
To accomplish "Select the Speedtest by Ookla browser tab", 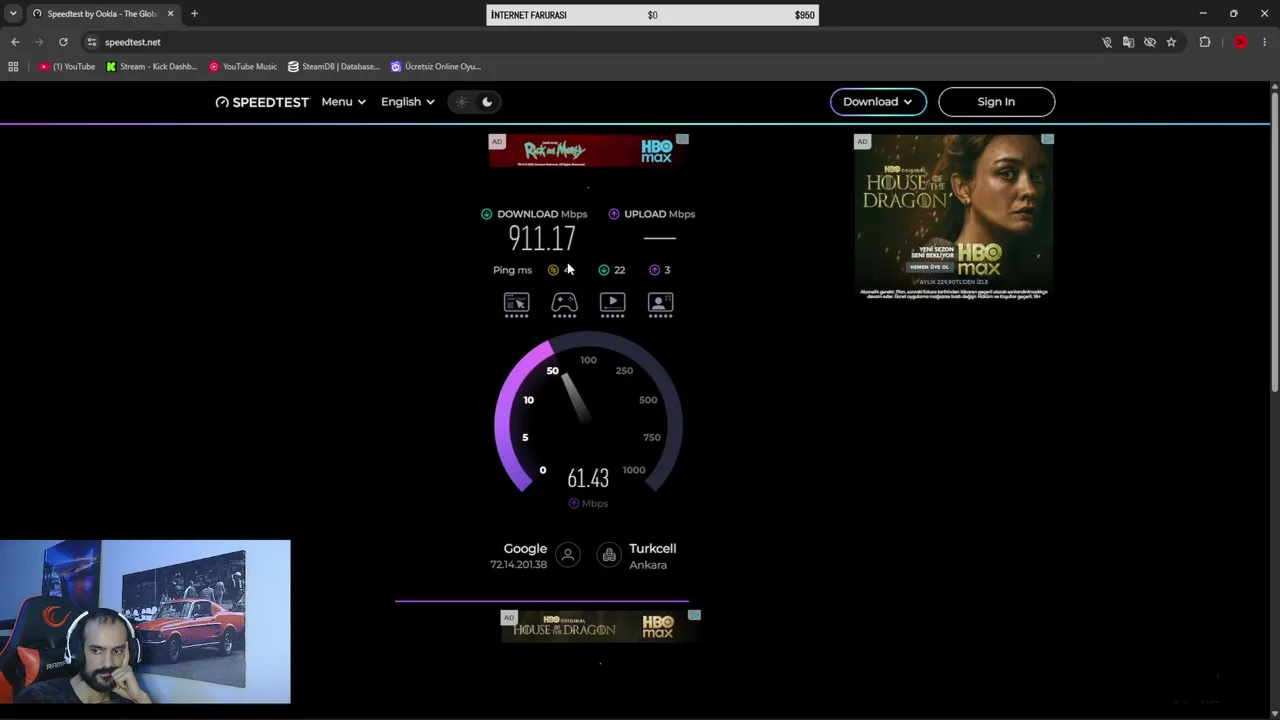I will pos(103,14).
